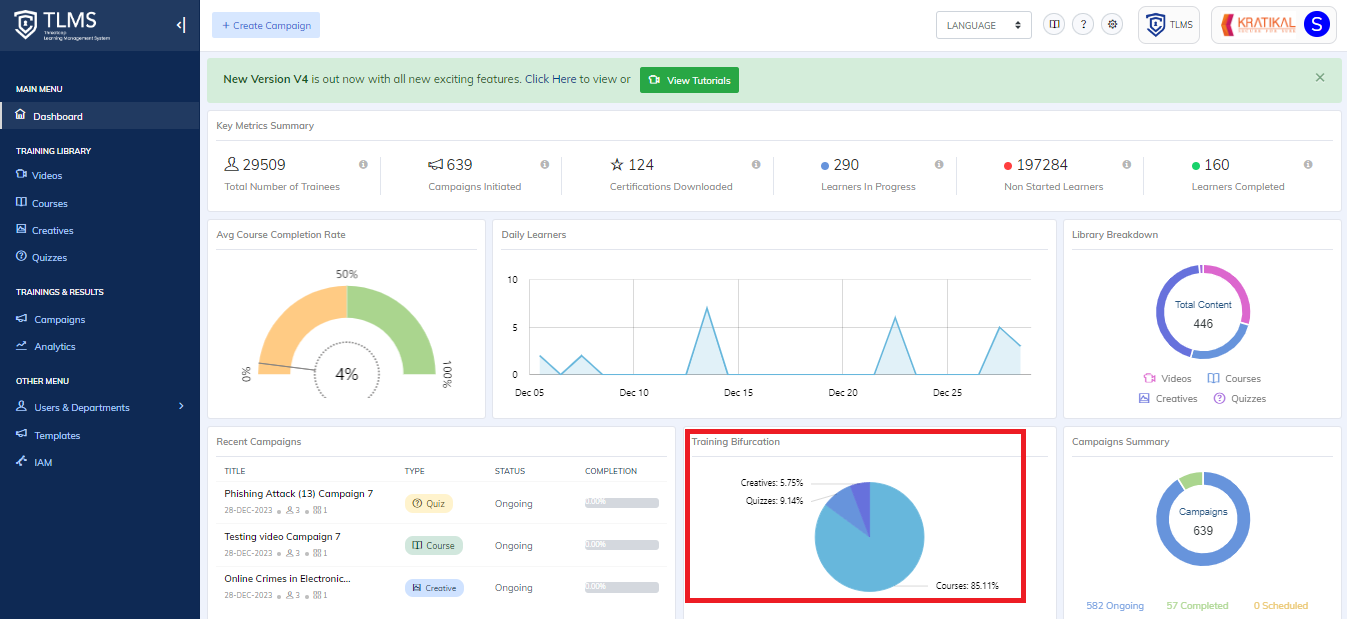Open Dashboard in the main menu
1347x619 pixels.
point(100,116)
